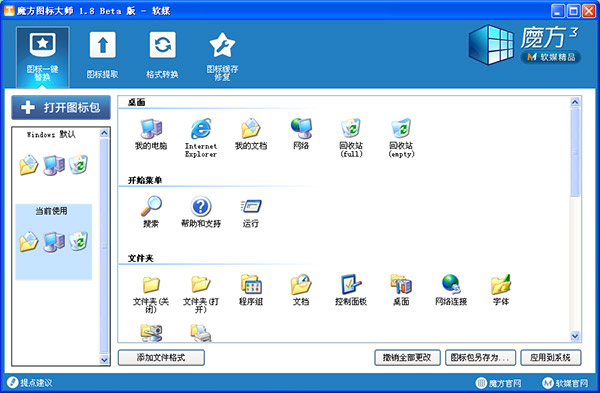Click the 魔方3 软媒精品 logo

(x=524, y=45)
